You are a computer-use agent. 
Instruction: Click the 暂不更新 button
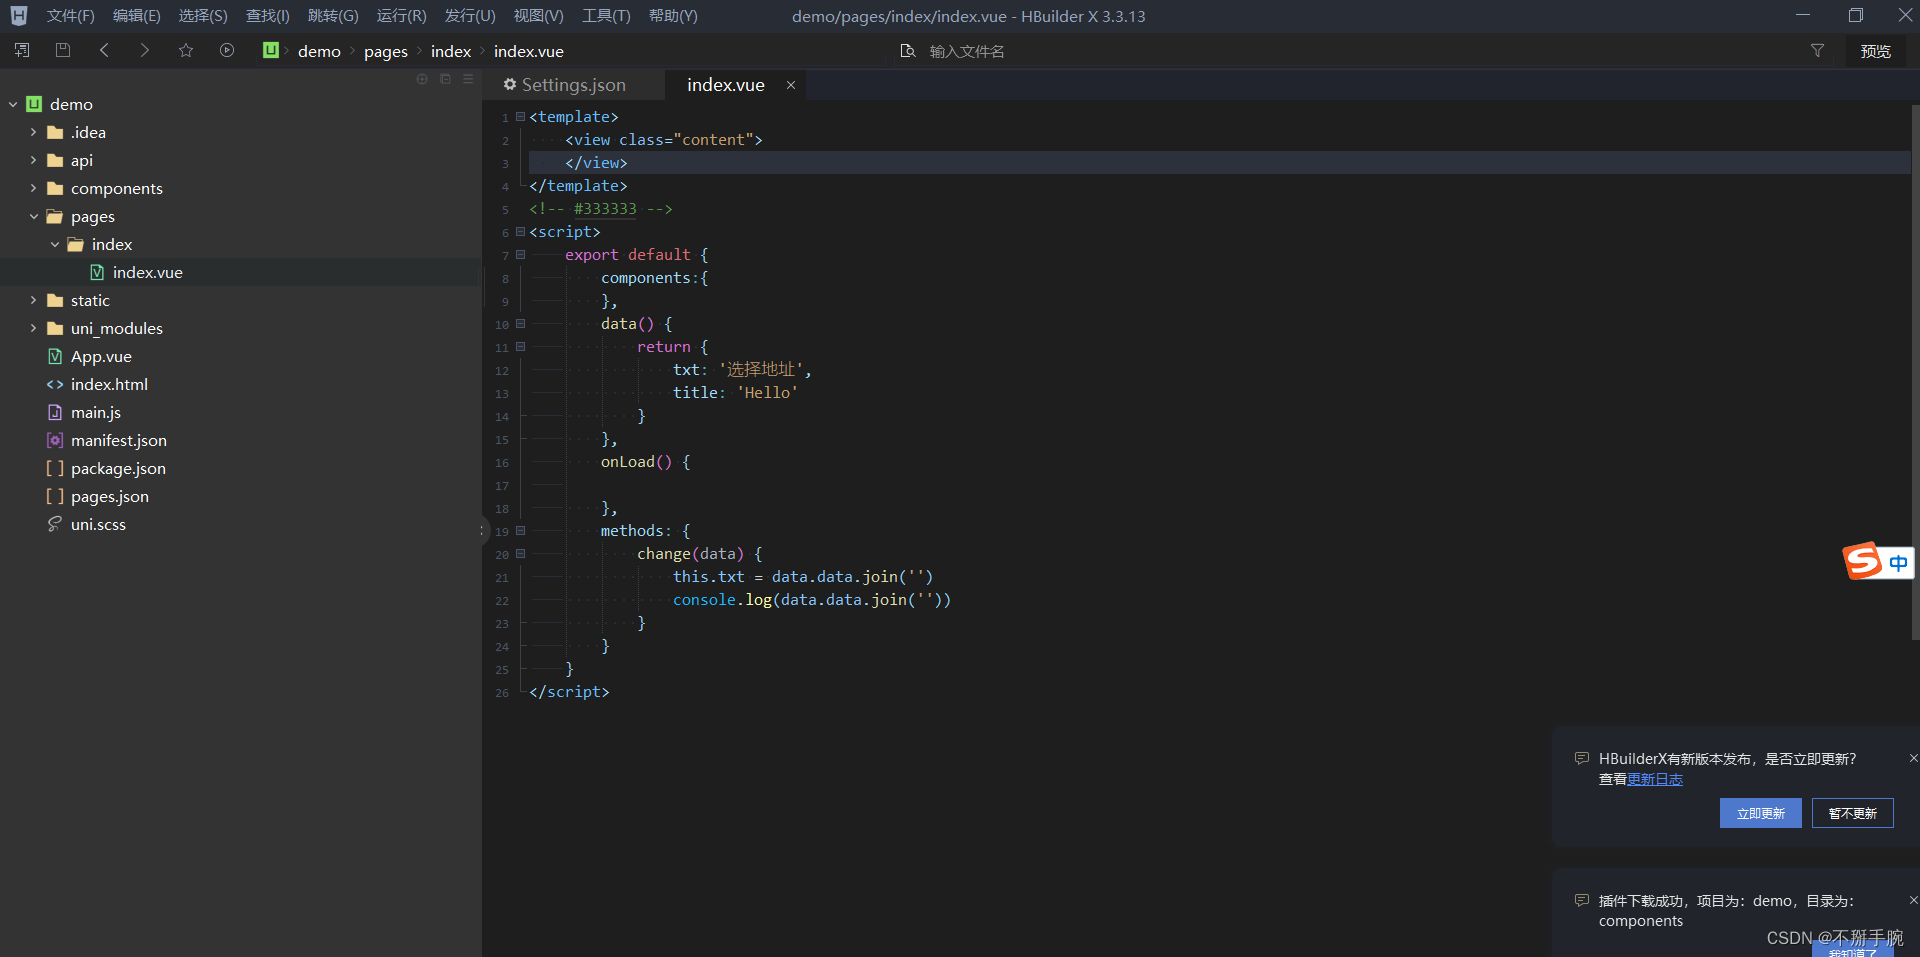coord(1852,813)
